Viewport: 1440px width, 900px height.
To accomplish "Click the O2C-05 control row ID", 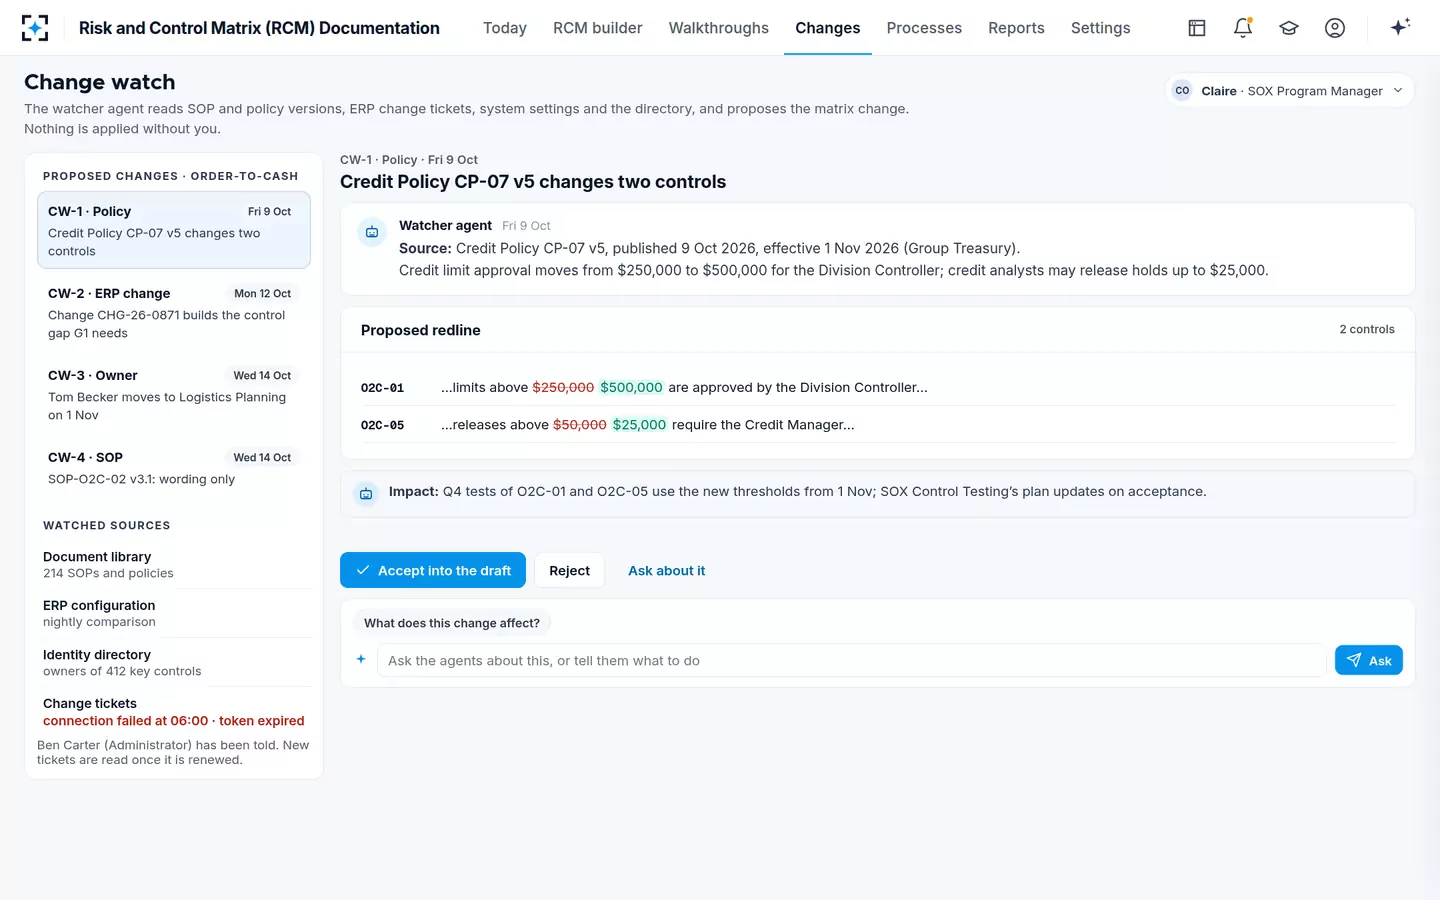I will [382, 425].
